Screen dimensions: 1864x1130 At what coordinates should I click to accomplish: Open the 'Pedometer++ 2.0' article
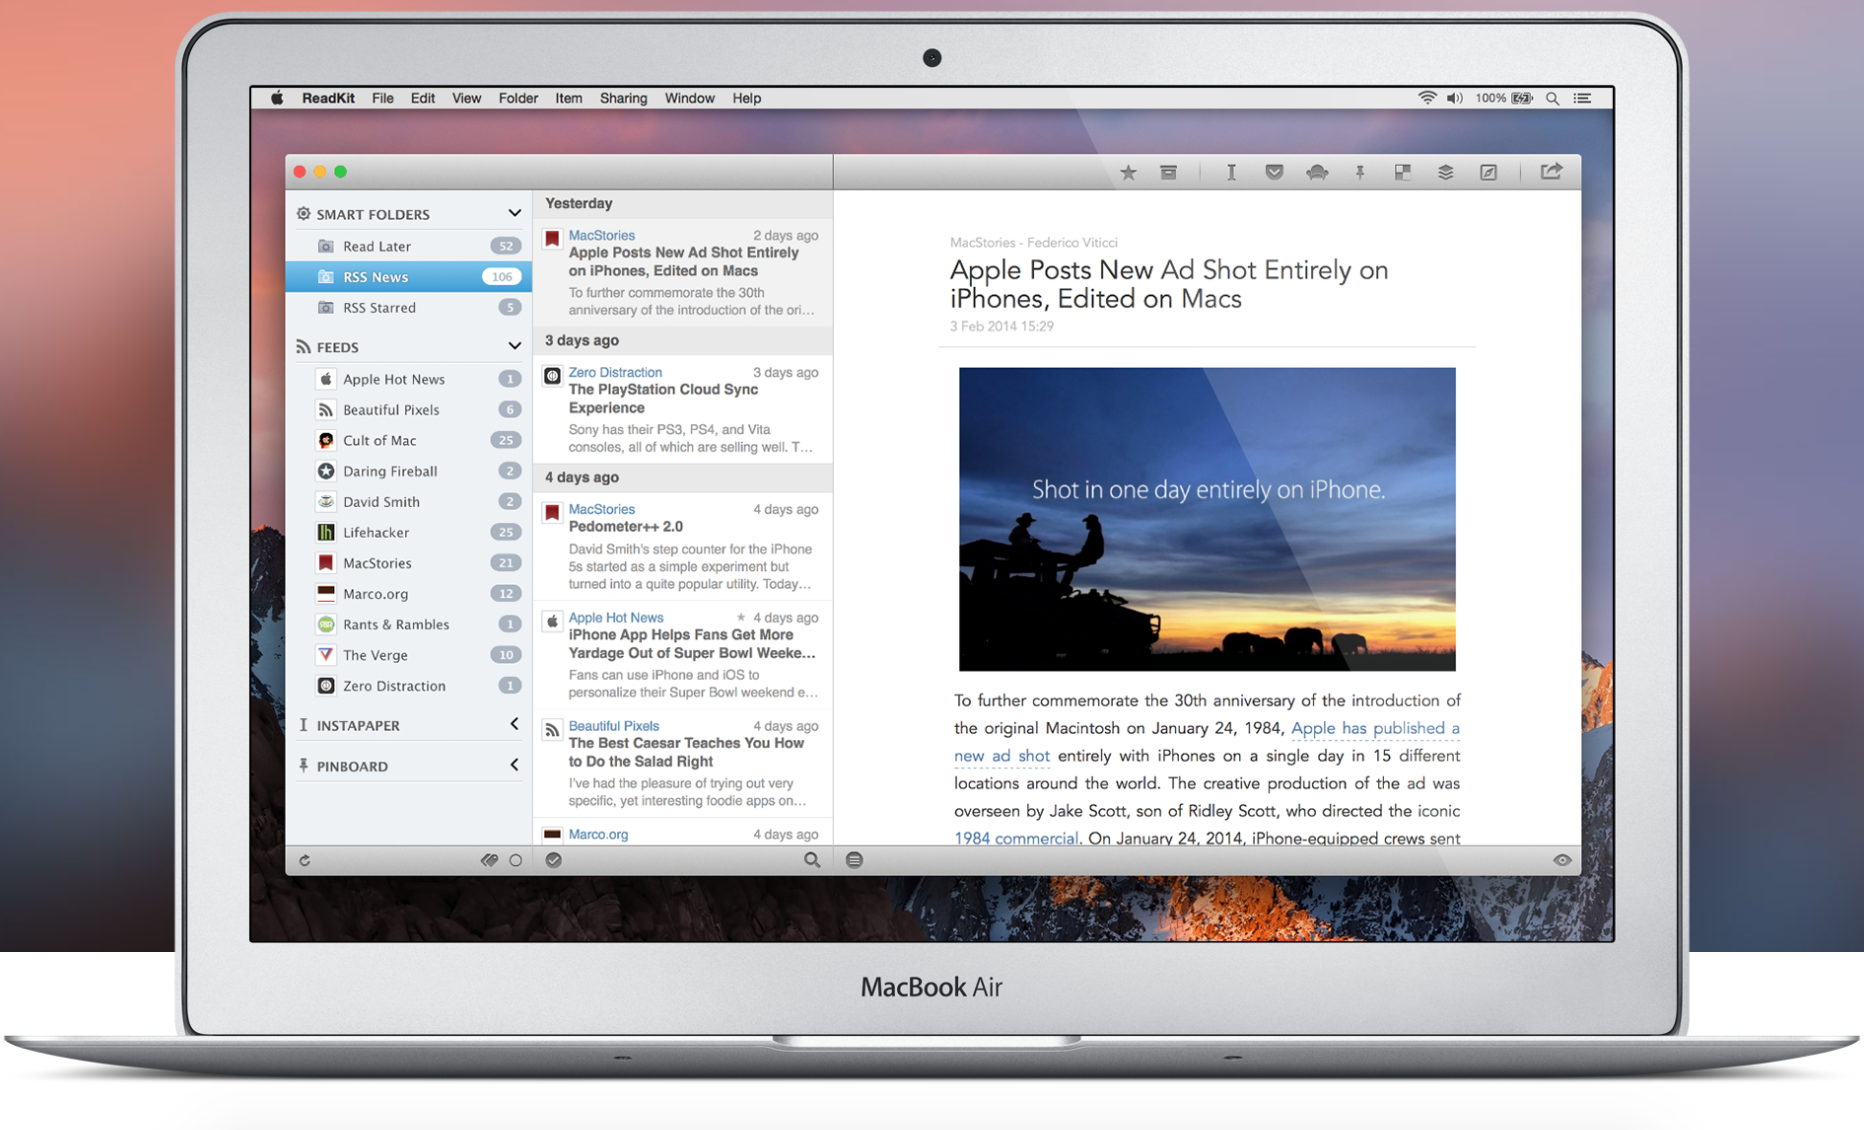point(683,546)
